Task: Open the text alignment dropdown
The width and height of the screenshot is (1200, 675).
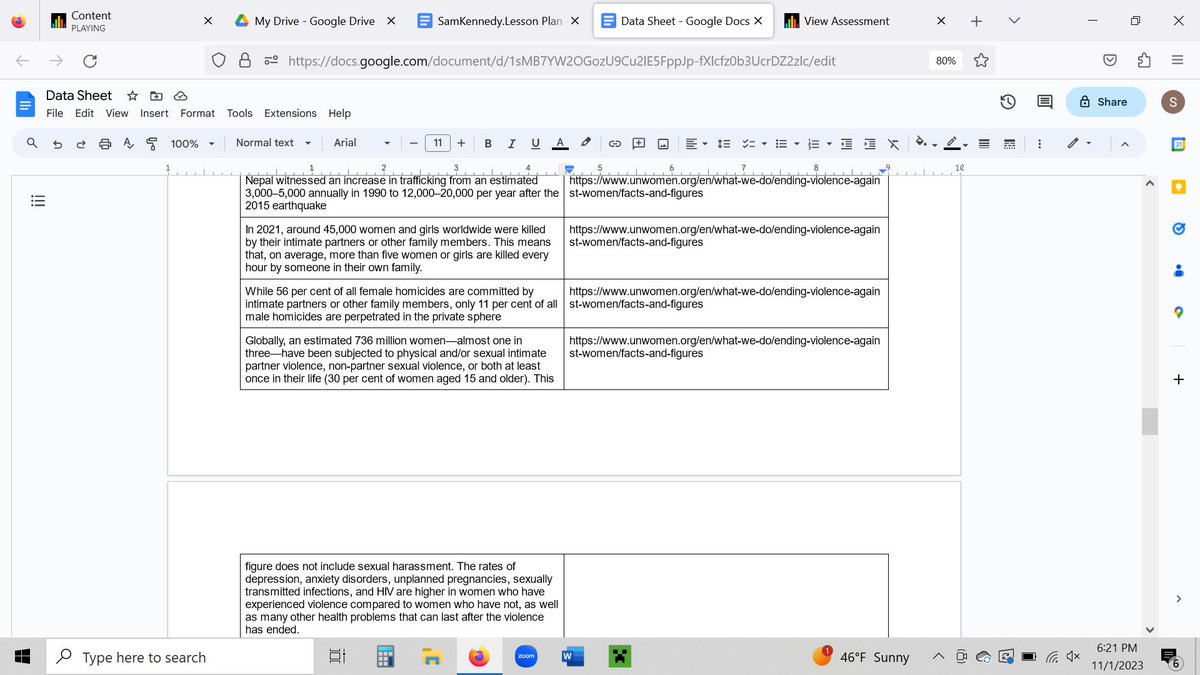Action: click(696, 143)
